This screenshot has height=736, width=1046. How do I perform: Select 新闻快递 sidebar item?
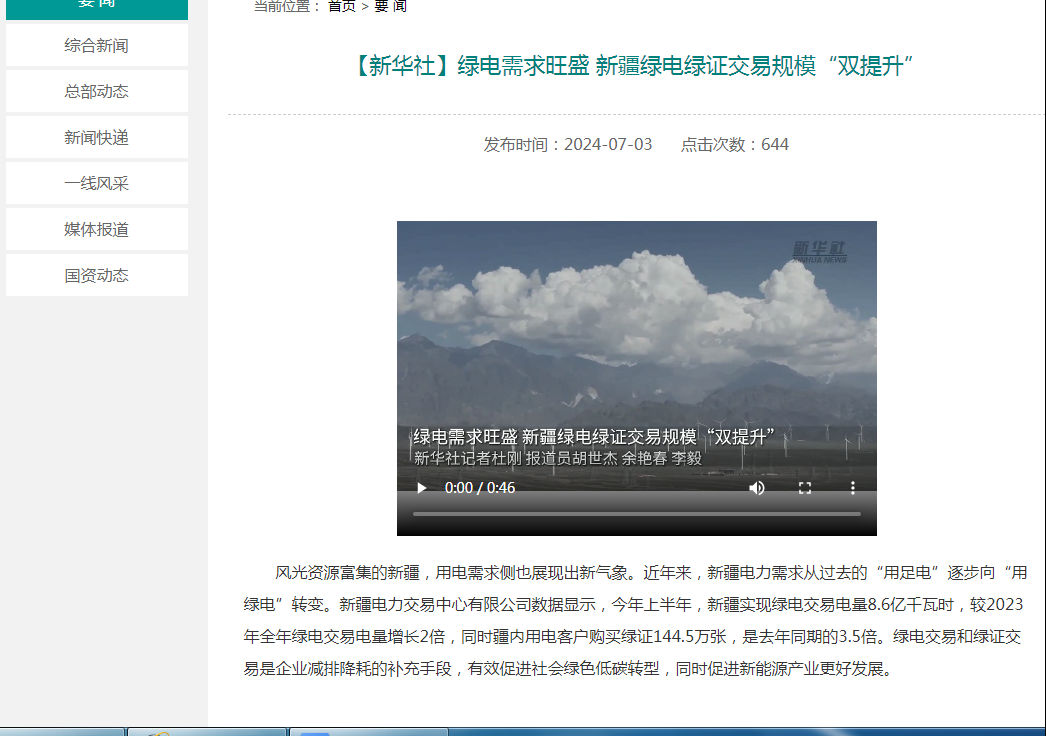97,137
